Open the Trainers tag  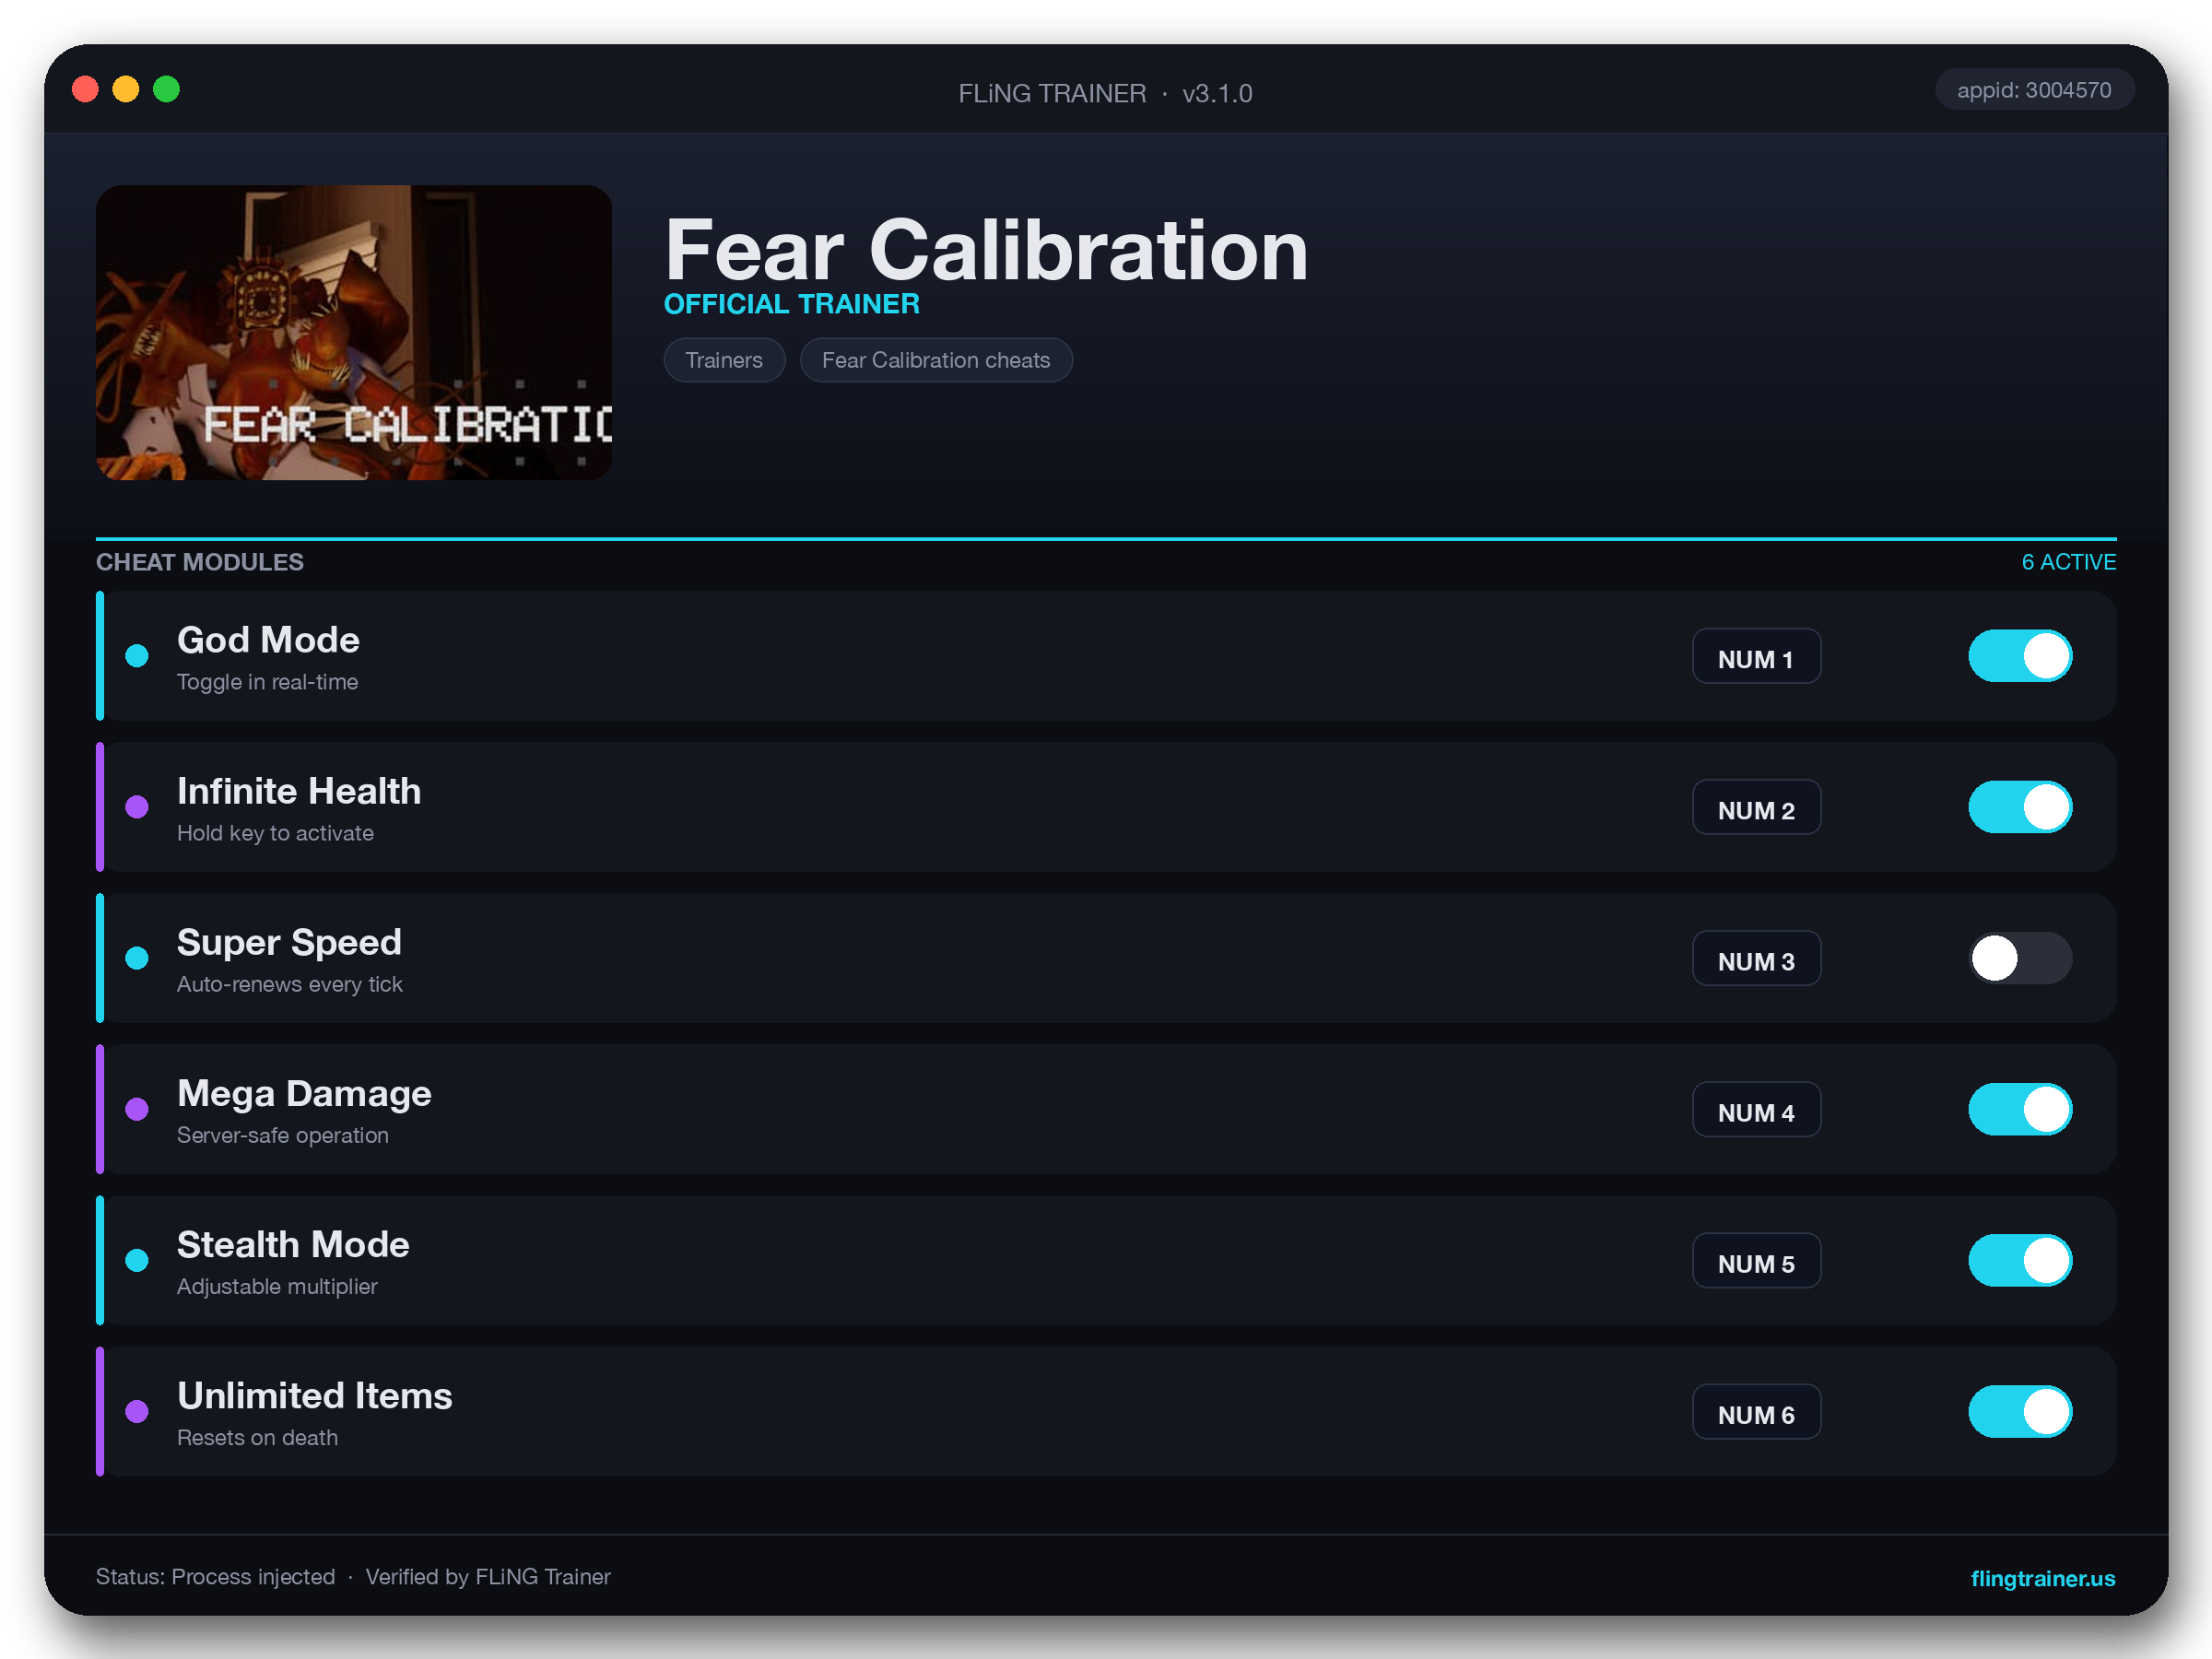point(724,360)
